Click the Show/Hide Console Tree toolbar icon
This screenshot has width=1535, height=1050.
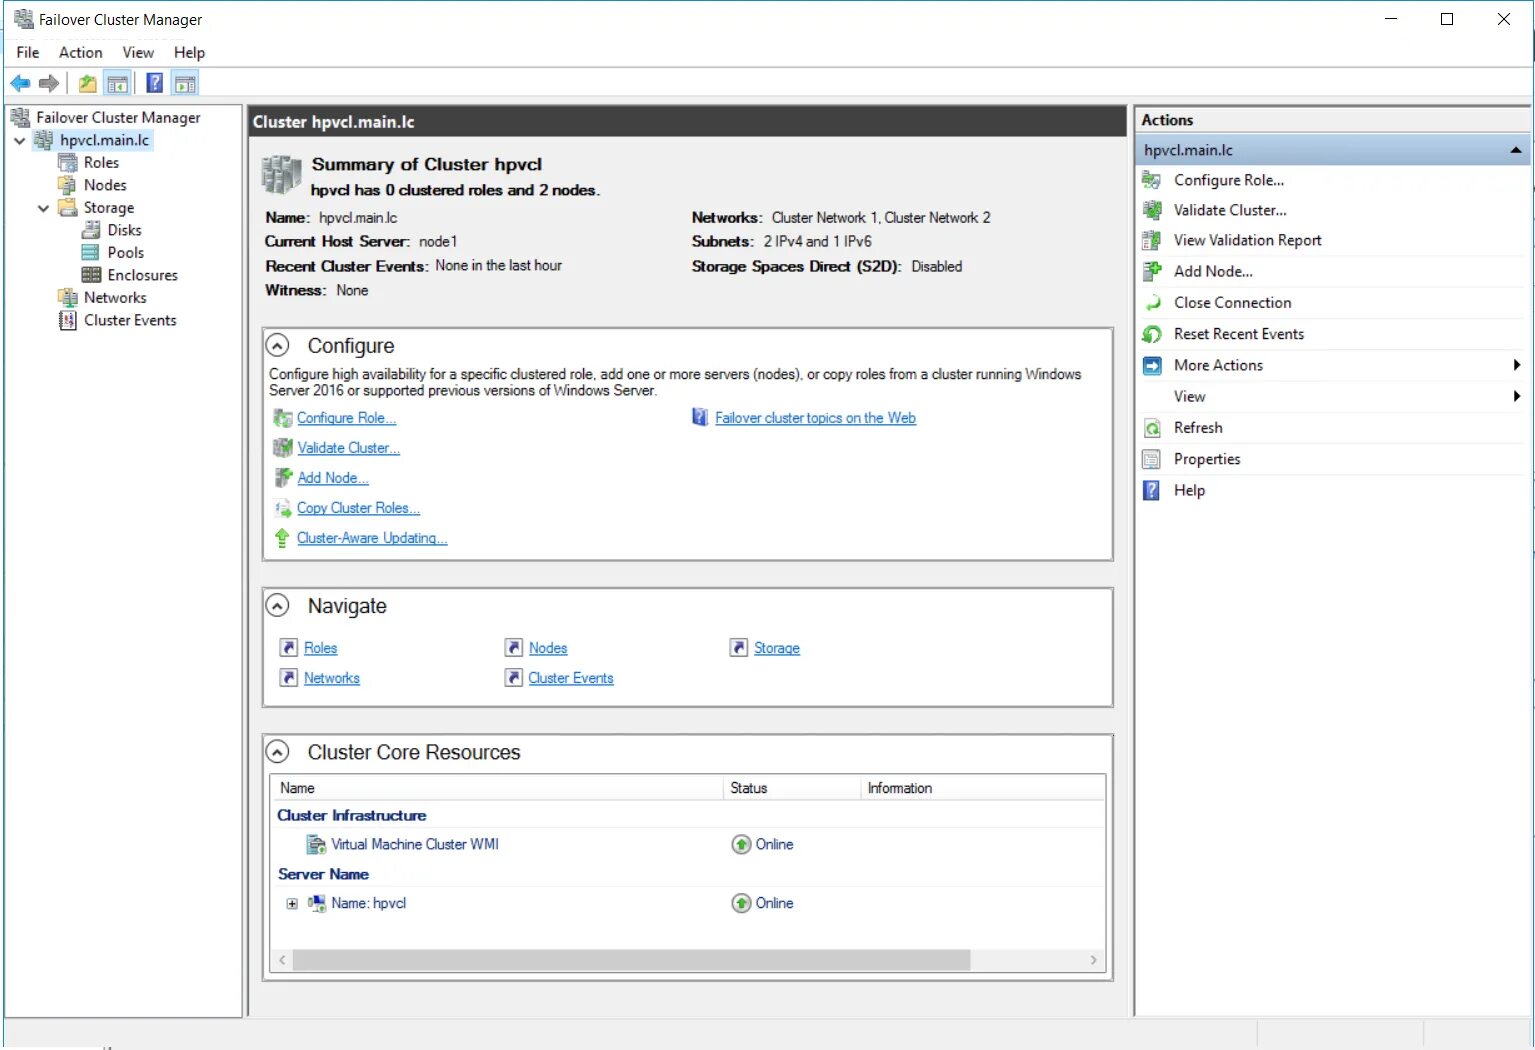click(x=118, y=83)
